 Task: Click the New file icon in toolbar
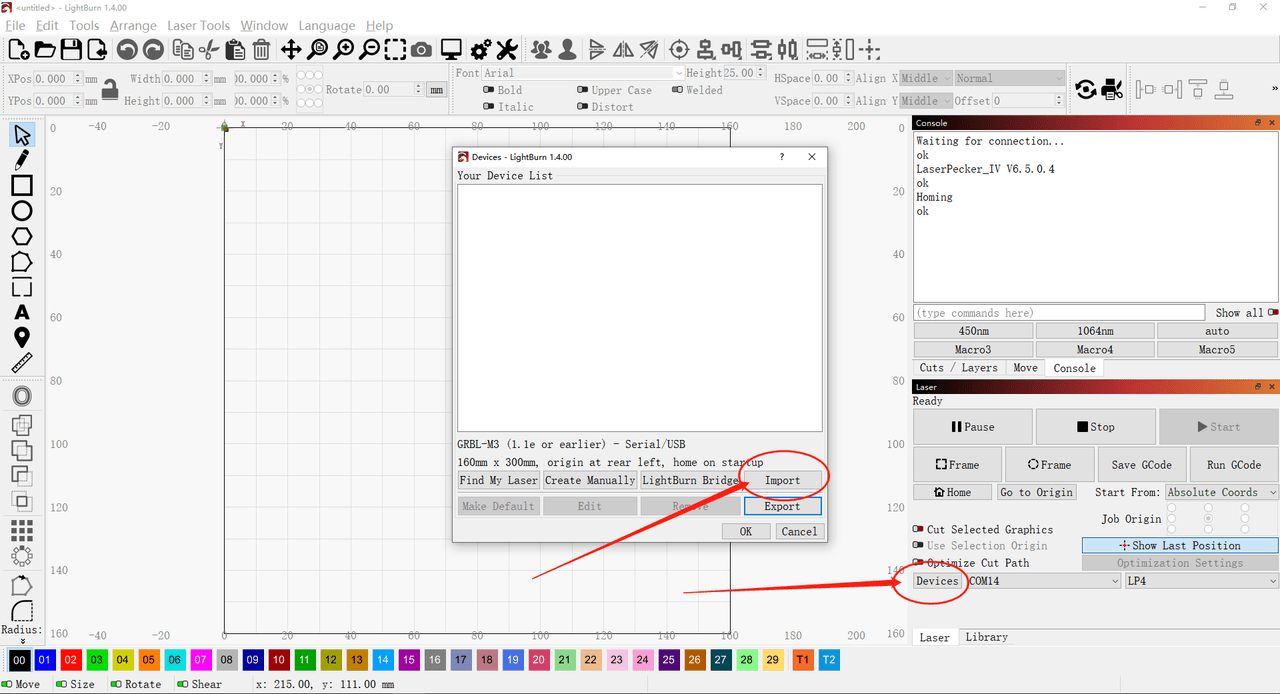click(x=18, y=49)
